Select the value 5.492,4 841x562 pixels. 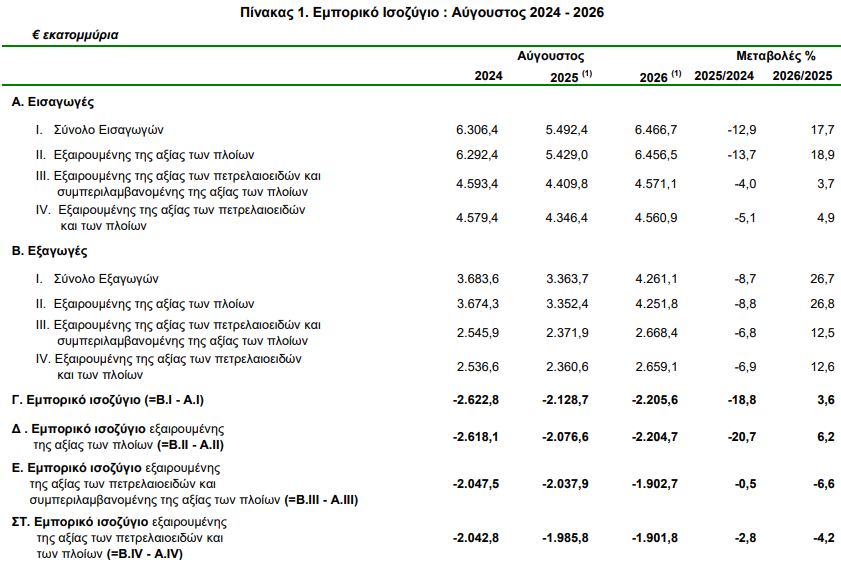[566, 130]
